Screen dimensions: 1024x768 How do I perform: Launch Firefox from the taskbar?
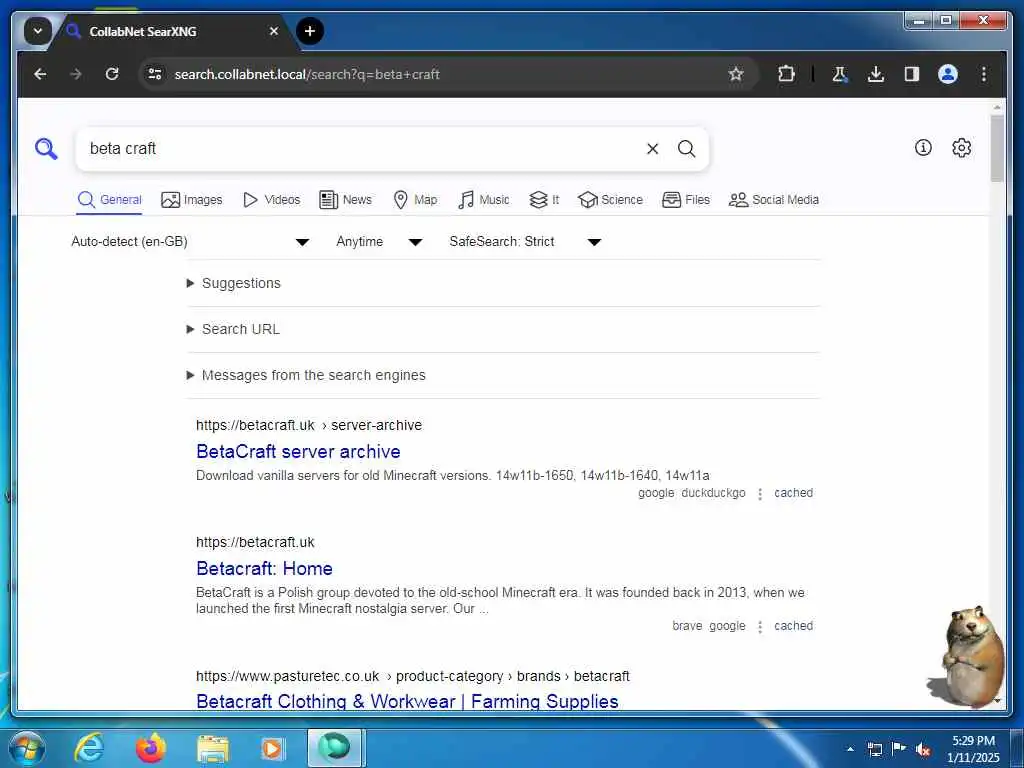150,748
